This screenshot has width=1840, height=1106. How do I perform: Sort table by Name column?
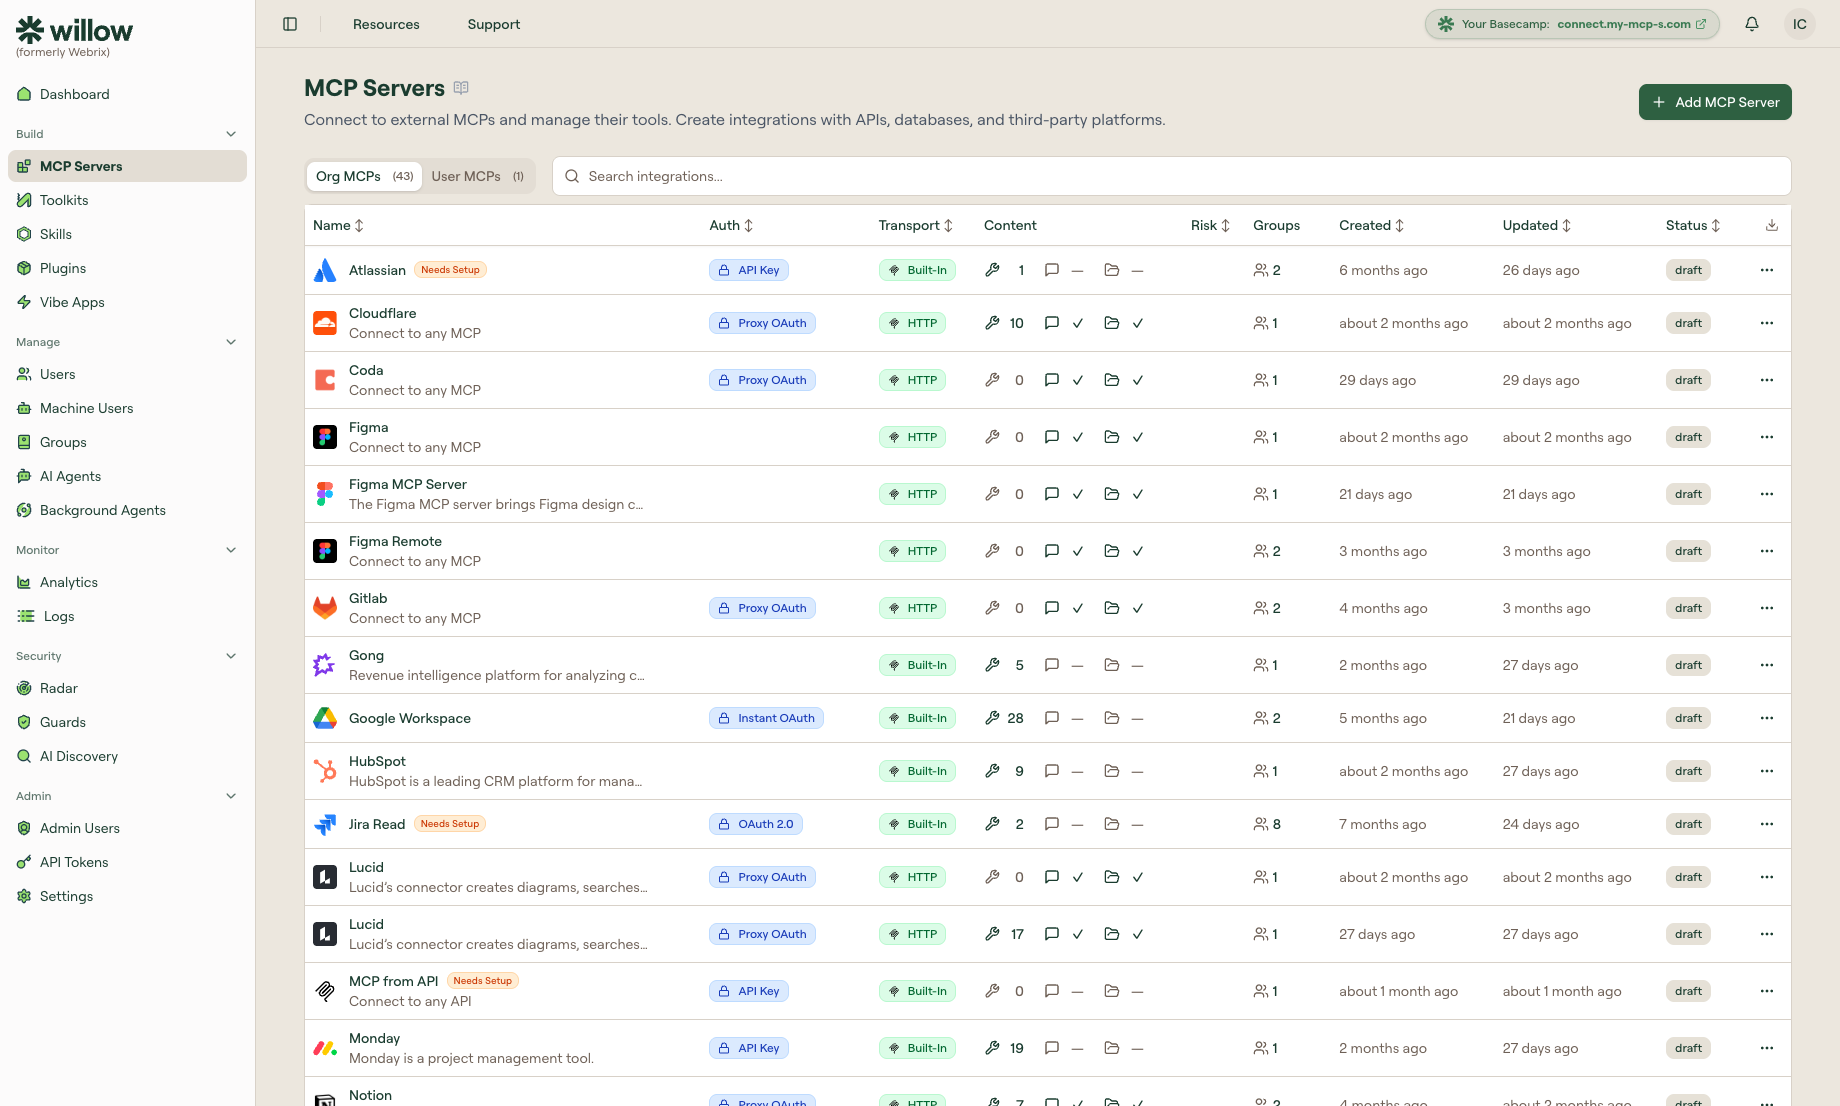tap(338, 225)
